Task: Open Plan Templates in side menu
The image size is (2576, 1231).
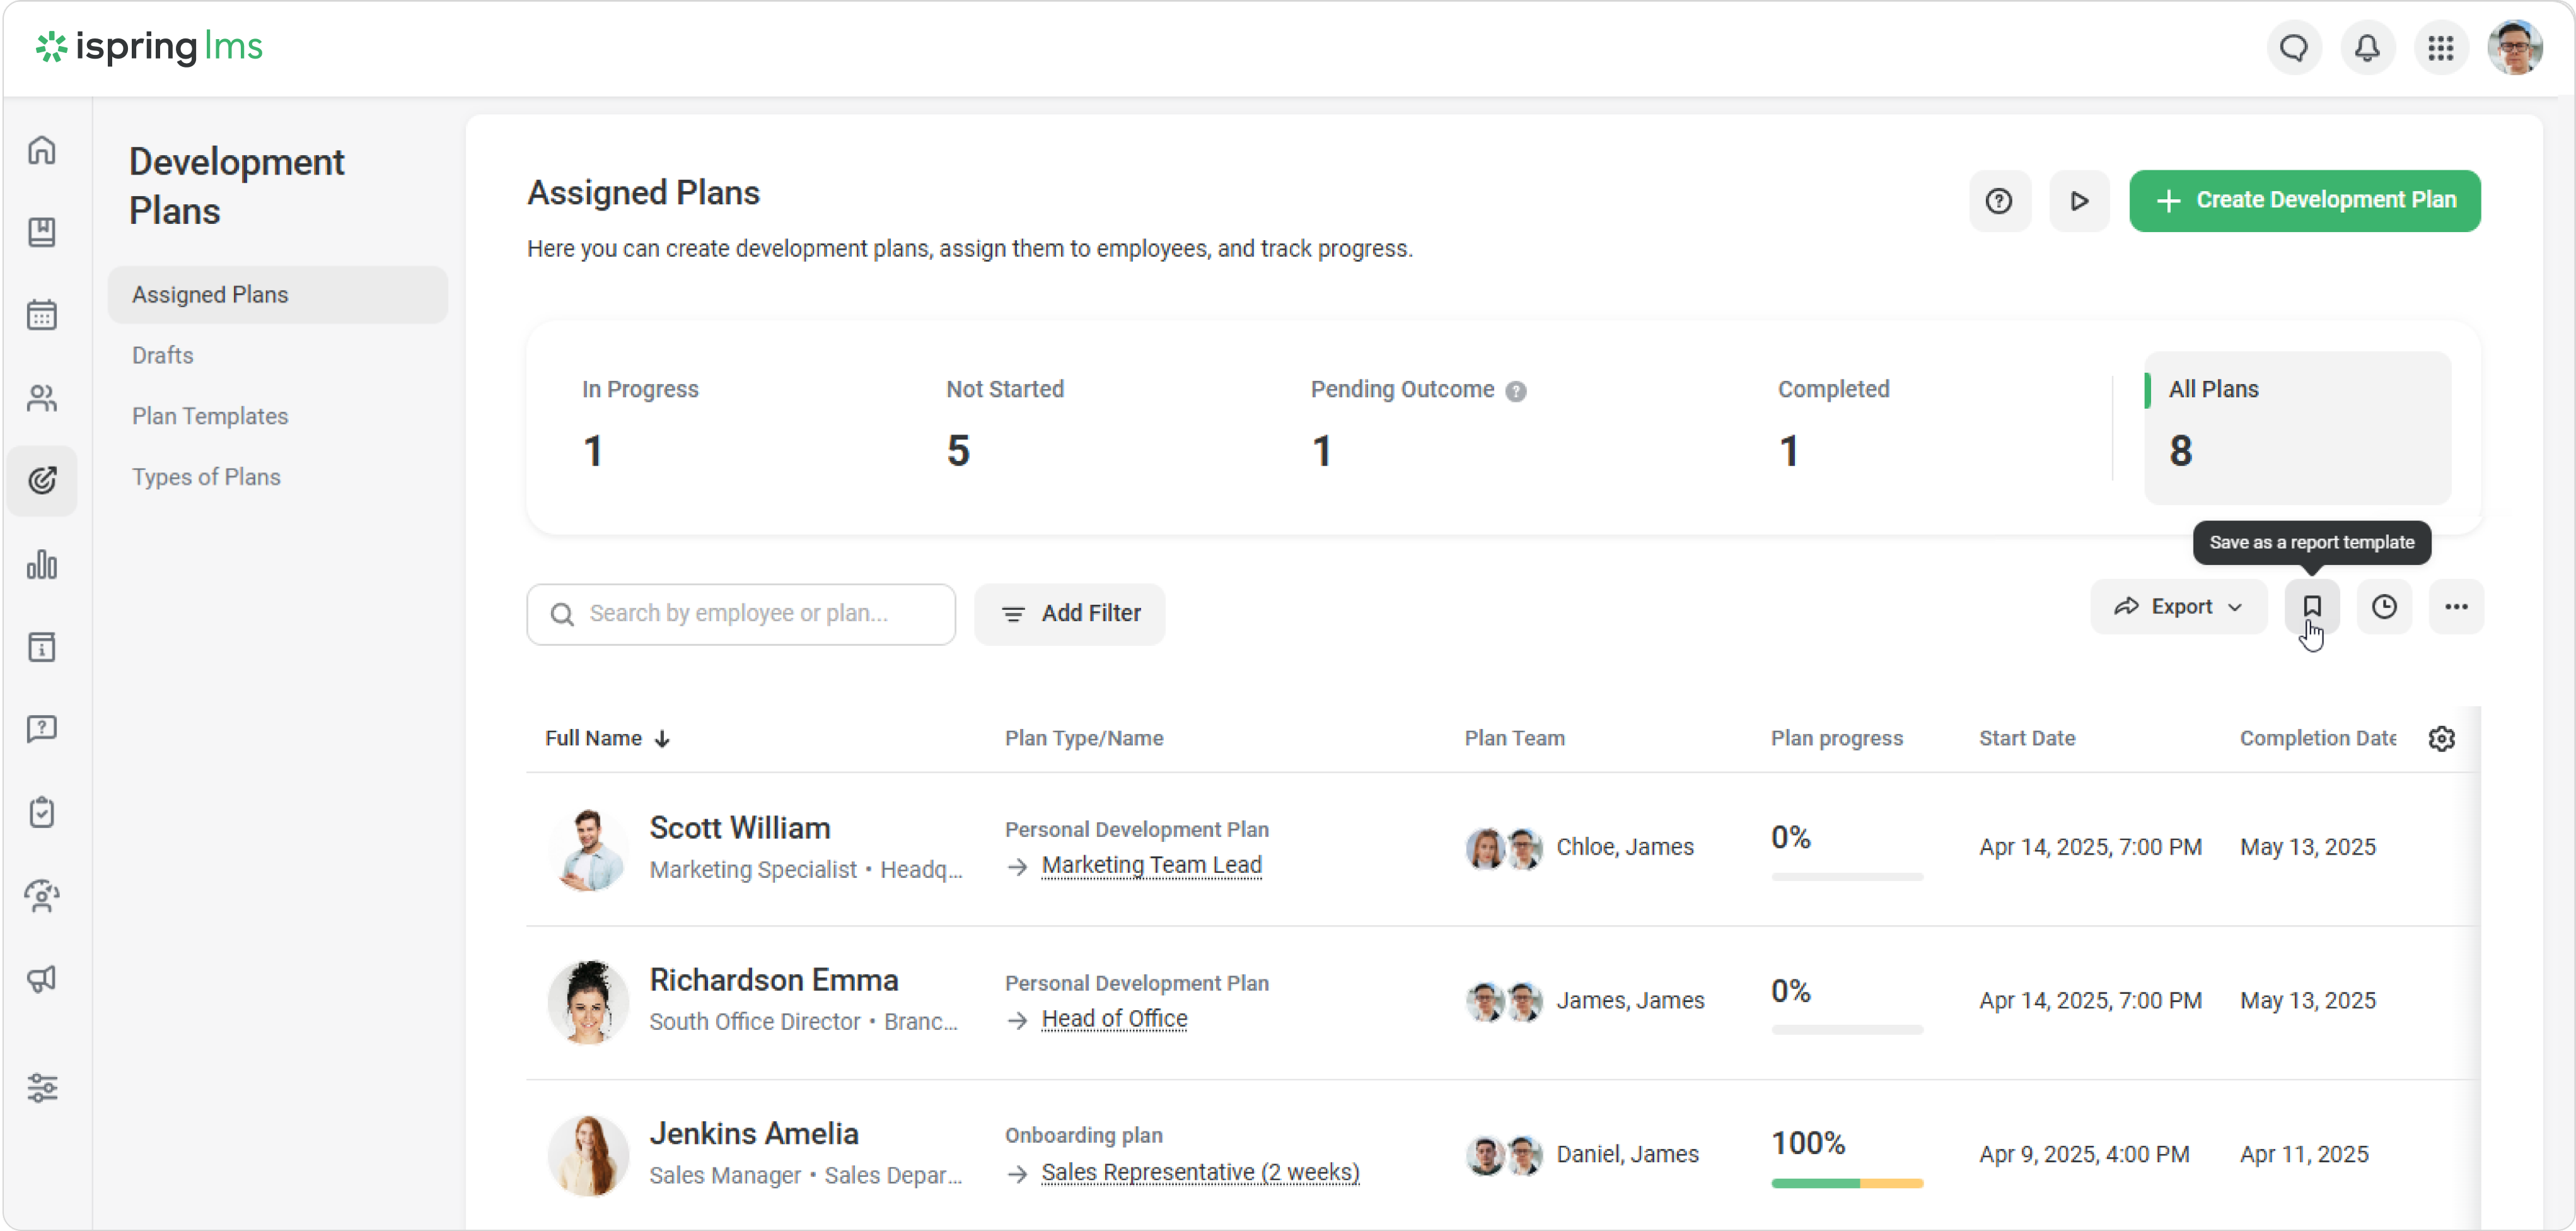Action: pyautogui.click(x=210, y=416)
